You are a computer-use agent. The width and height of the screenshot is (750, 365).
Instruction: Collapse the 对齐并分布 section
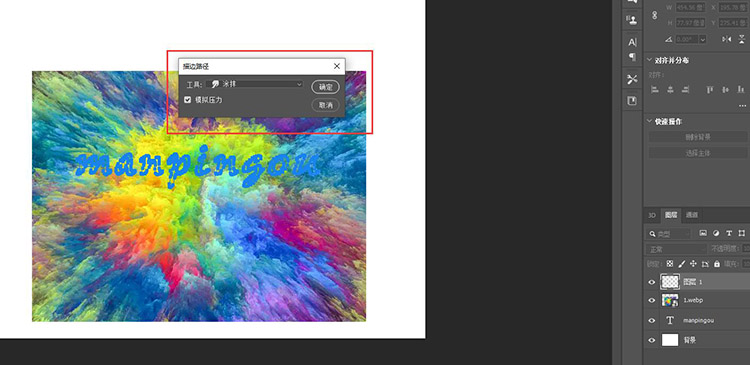point(650,60)
